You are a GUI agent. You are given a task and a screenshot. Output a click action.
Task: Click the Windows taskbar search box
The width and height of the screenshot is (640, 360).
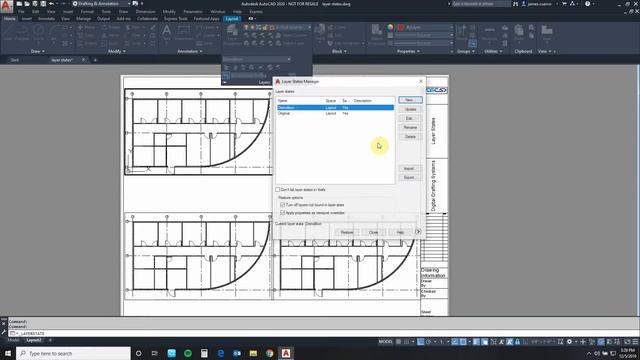(73, 353)
